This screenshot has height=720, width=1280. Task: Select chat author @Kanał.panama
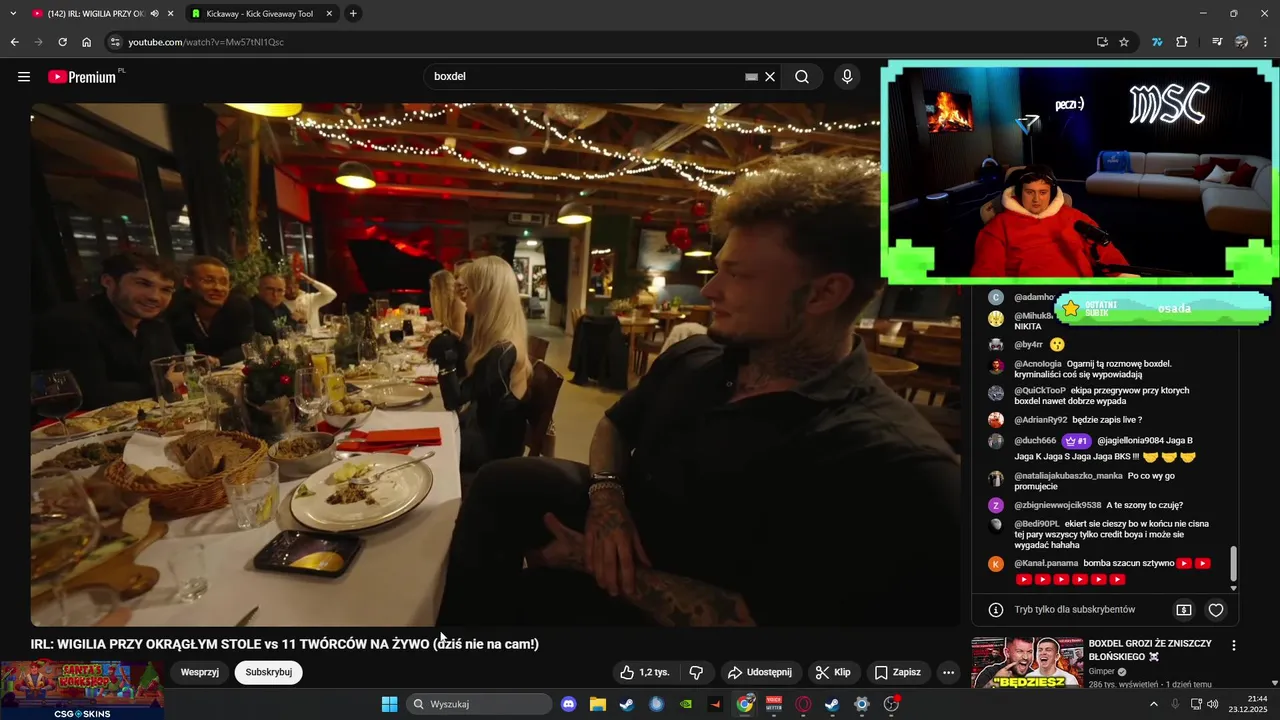(1048, 563)
